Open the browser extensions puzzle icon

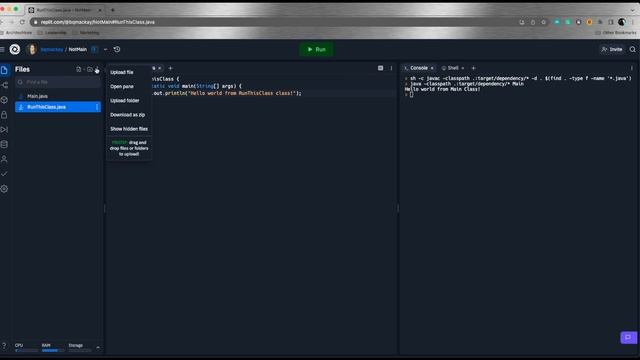(600, 22)
